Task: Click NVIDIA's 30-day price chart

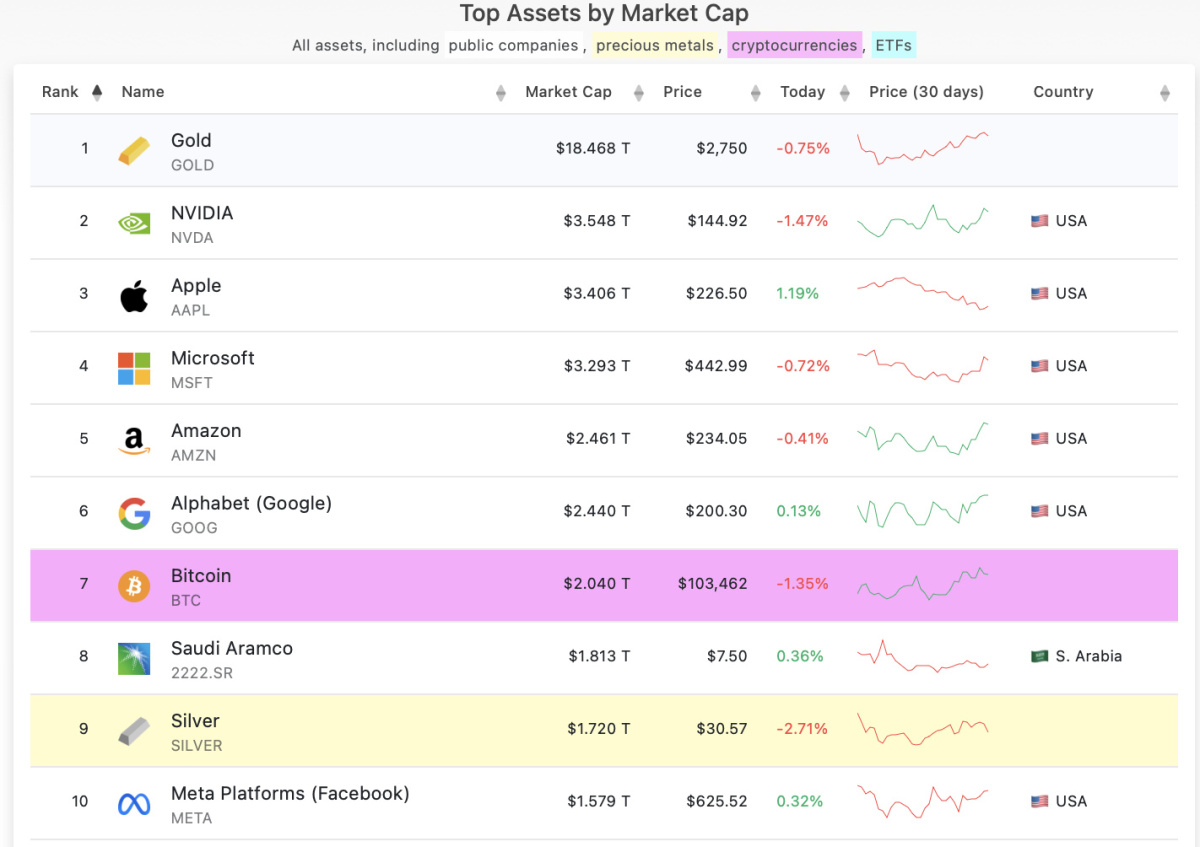Action: click(x=923, y=221)
